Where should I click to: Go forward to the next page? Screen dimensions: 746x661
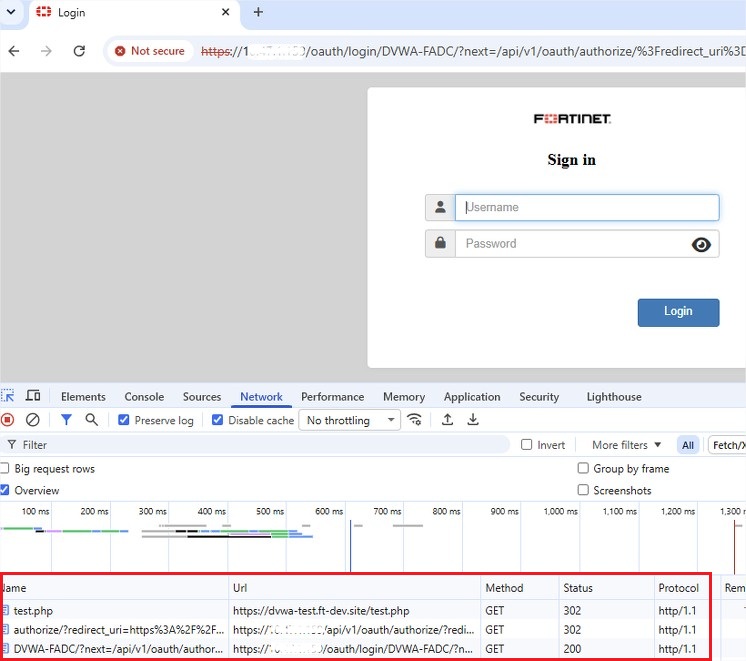point(46,51)
